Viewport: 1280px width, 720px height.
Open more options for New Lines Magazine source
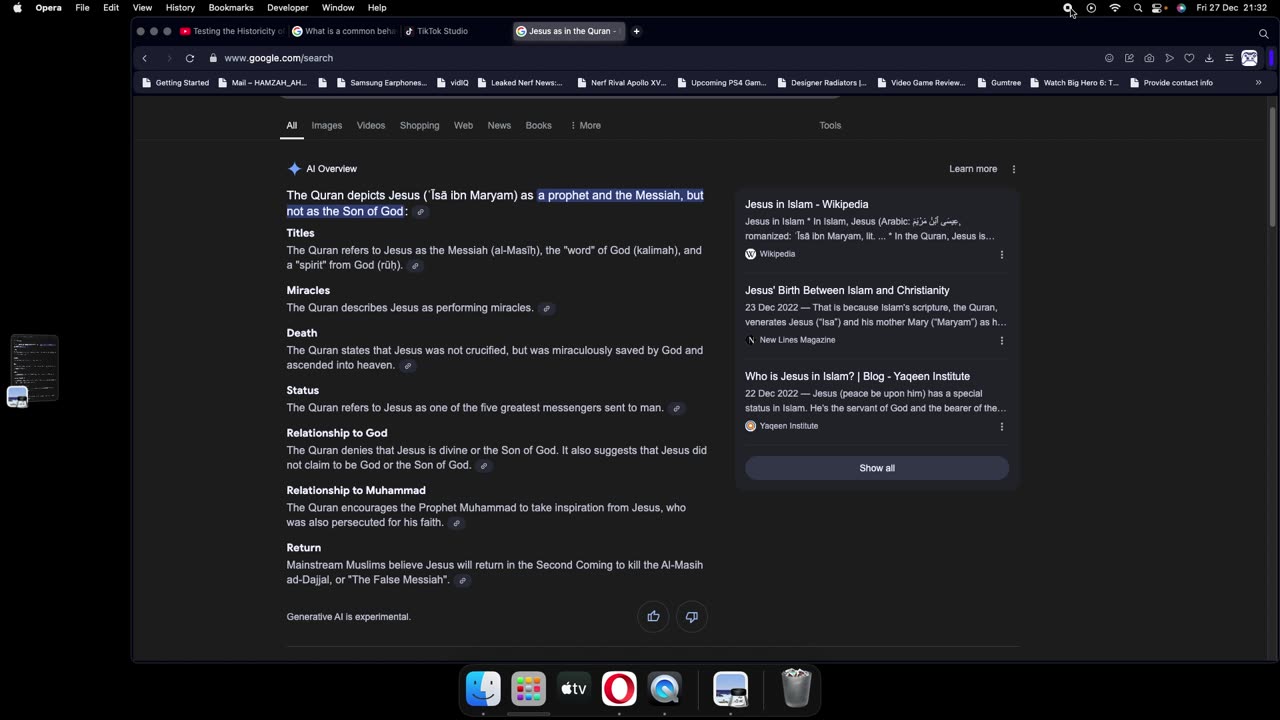tap(1001, 340)
